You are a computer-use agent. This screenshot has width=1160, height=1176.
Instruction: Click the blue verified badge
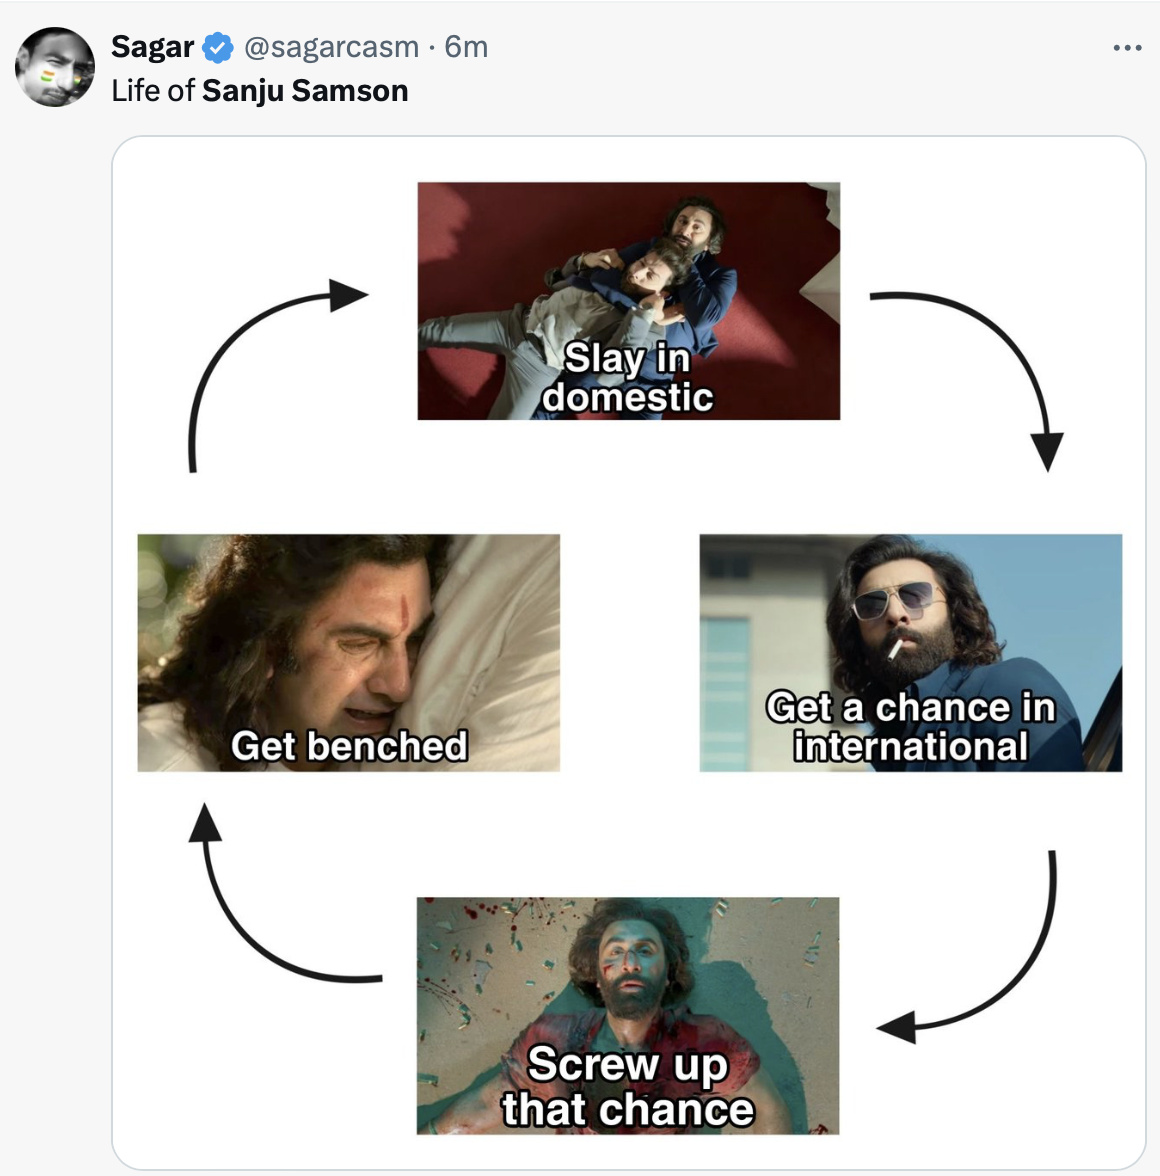(x=218, y=47)
